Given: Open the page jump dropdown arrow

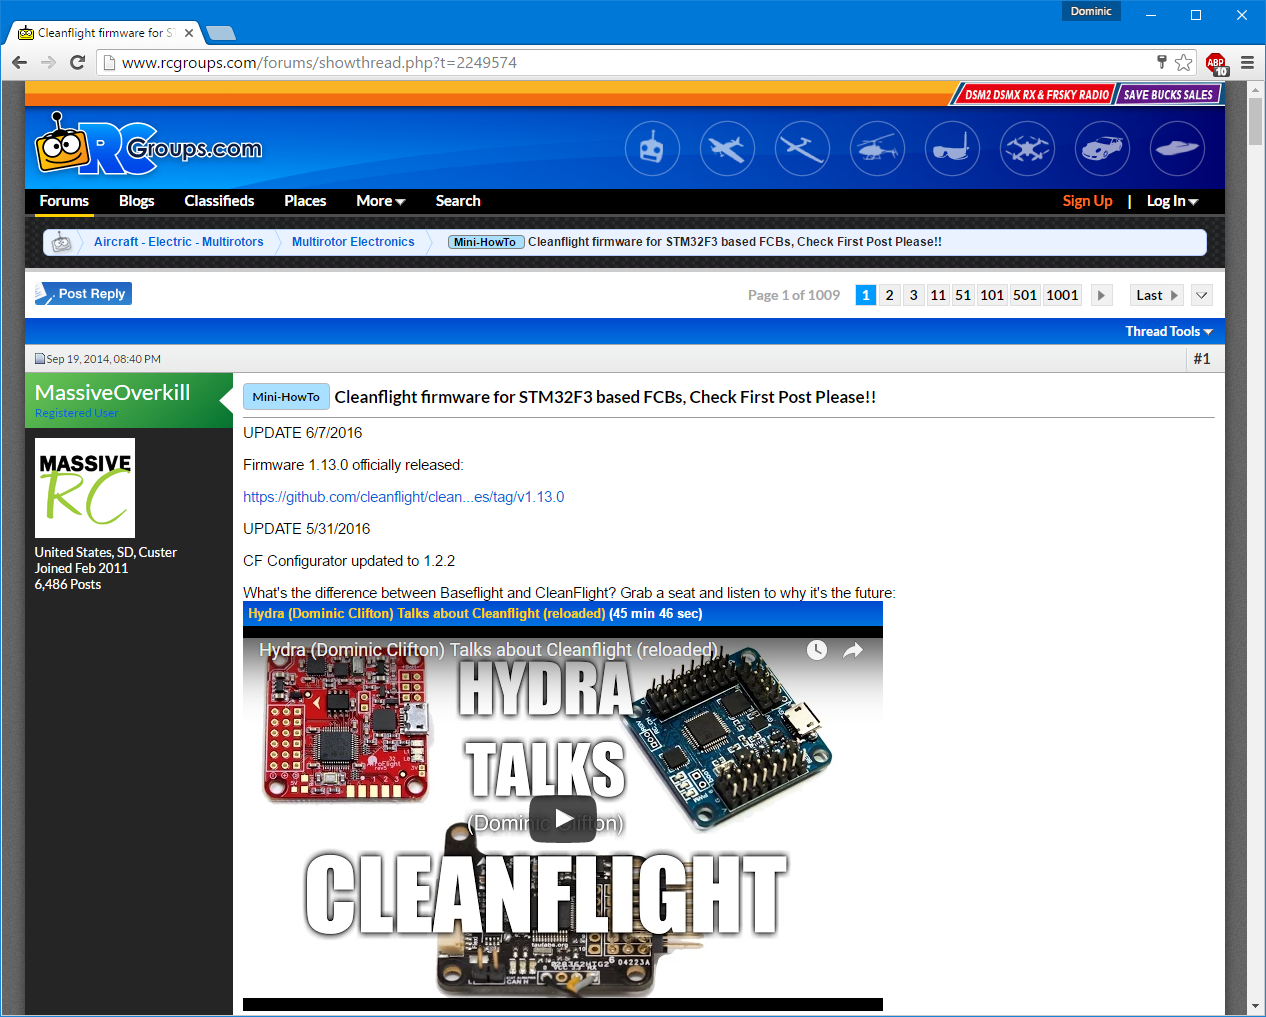Looking at the screenshot, I should pos(1202,295).
